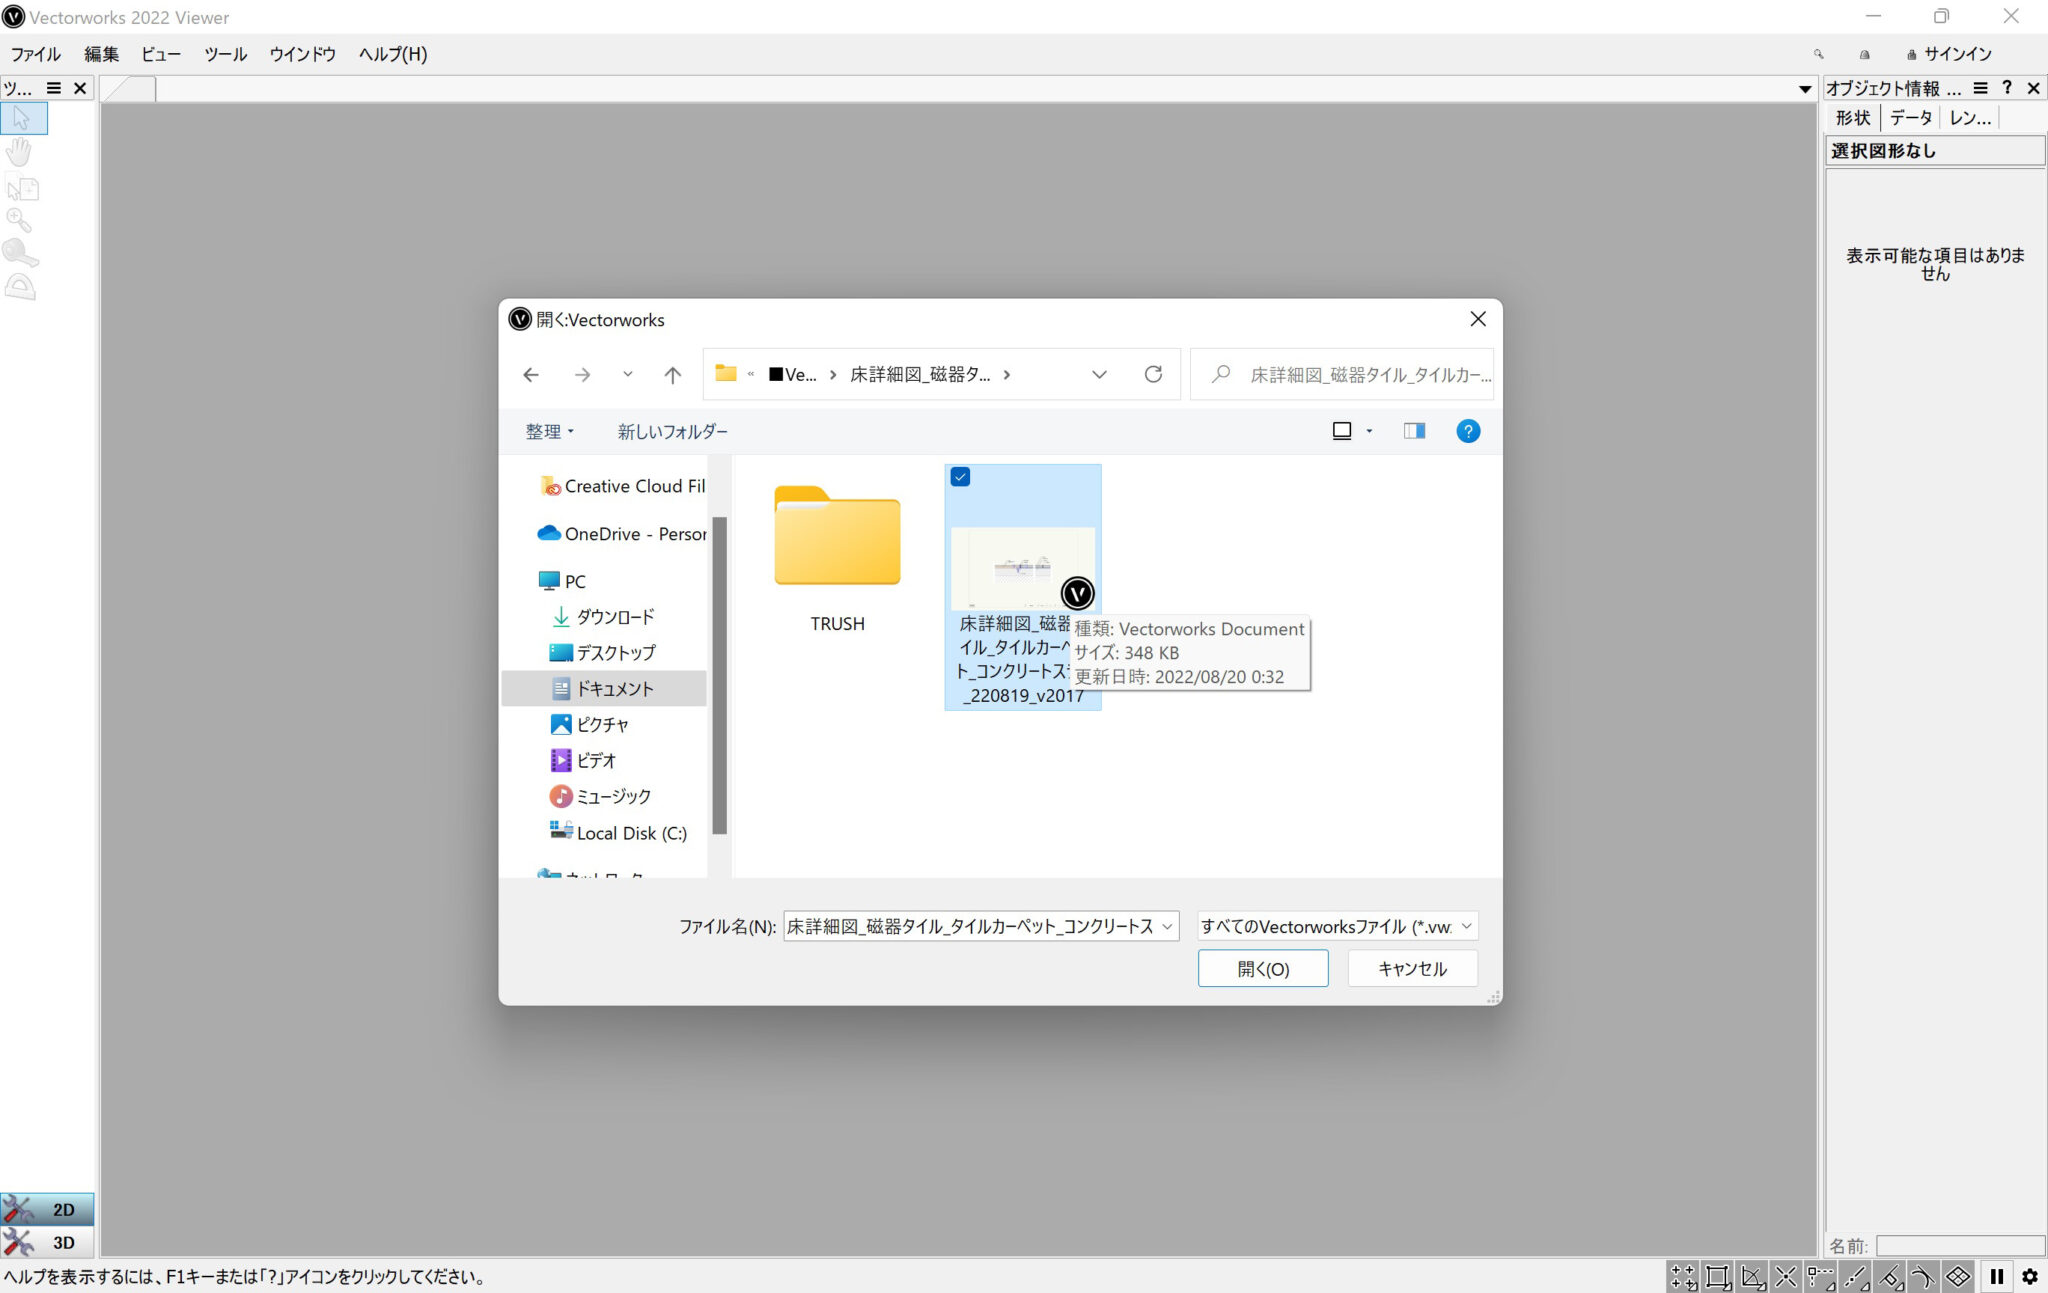The image size is (2048, 1293).
Task: Click the help question mark on オブジェクト情報 palette
Action: pos(2008,88)
